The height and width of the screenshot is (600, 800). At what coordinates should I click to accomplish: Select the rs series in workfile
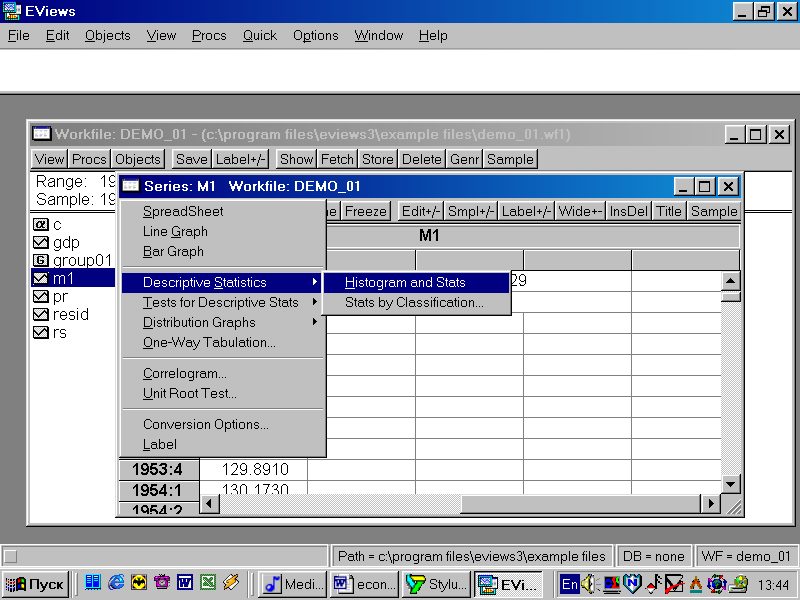(x=49, y=333)
